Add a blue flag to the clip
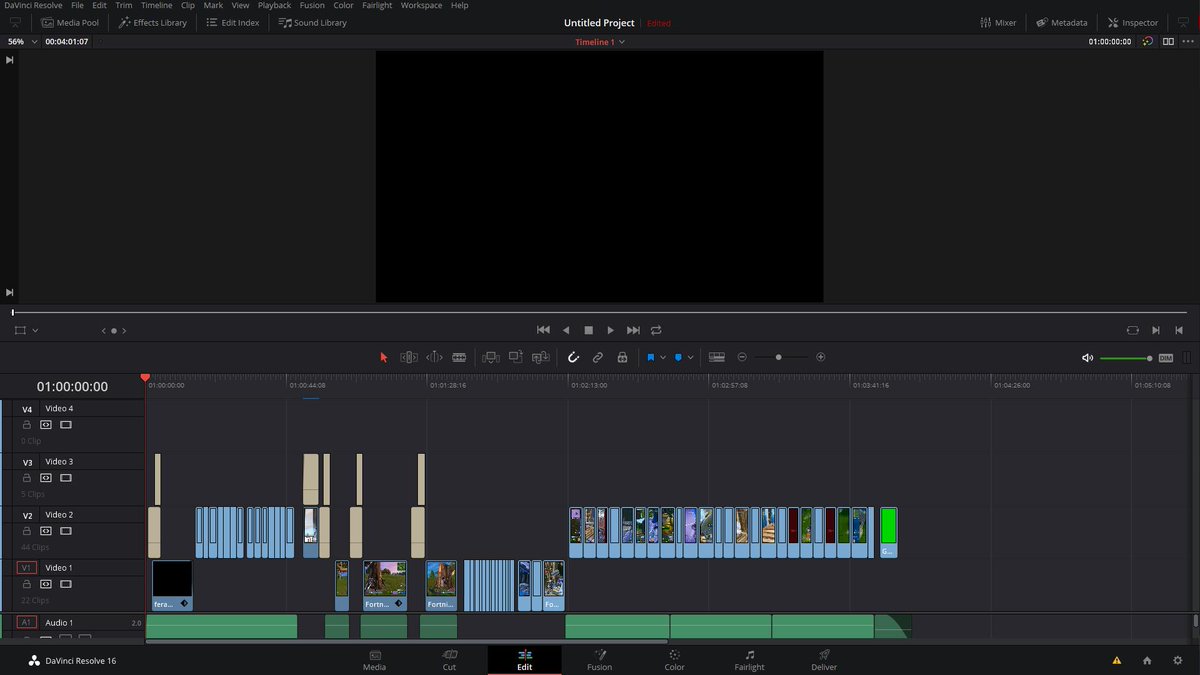Screen dimensions: 1200x675 pyautogui.click(x=651, y=357)
